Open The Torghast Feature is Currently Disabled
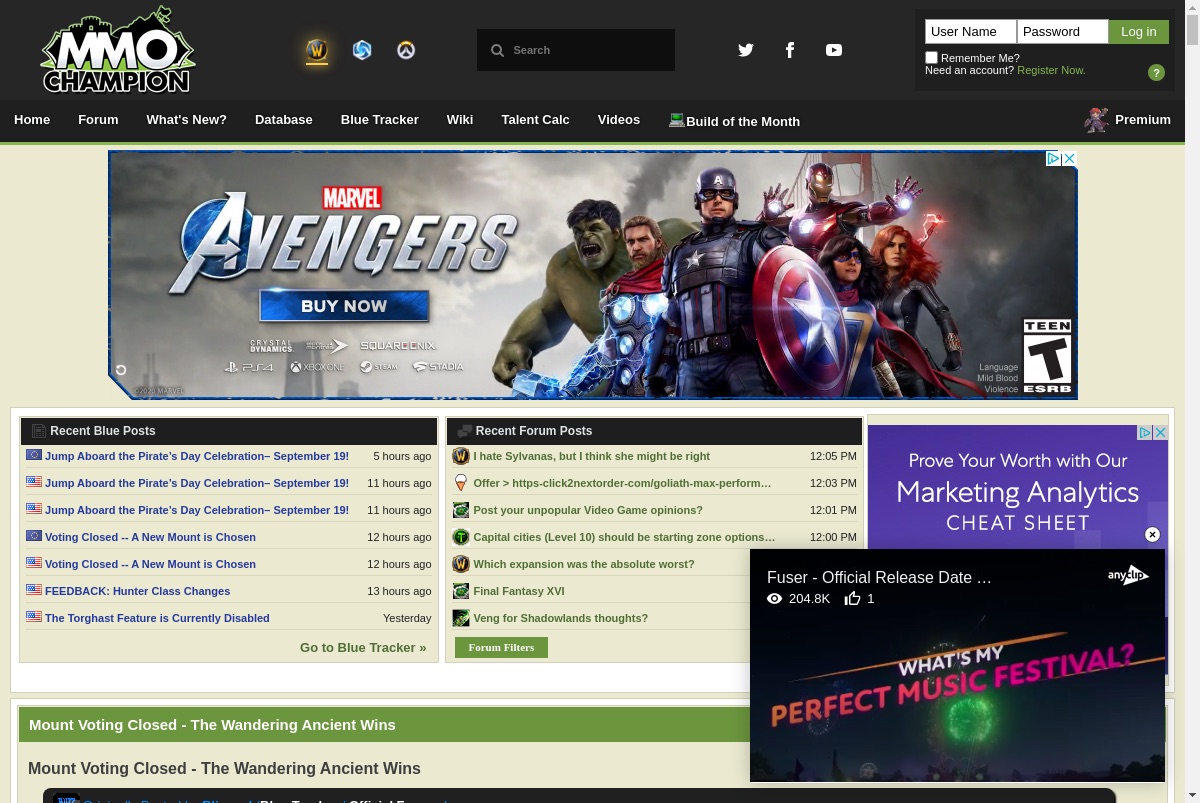 pyautogui.click(x=157, y=618)
